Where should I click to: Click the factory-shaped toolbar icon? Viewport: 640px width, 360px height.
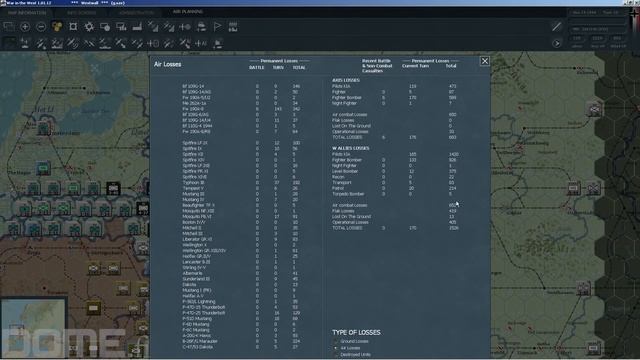[137, 27]
